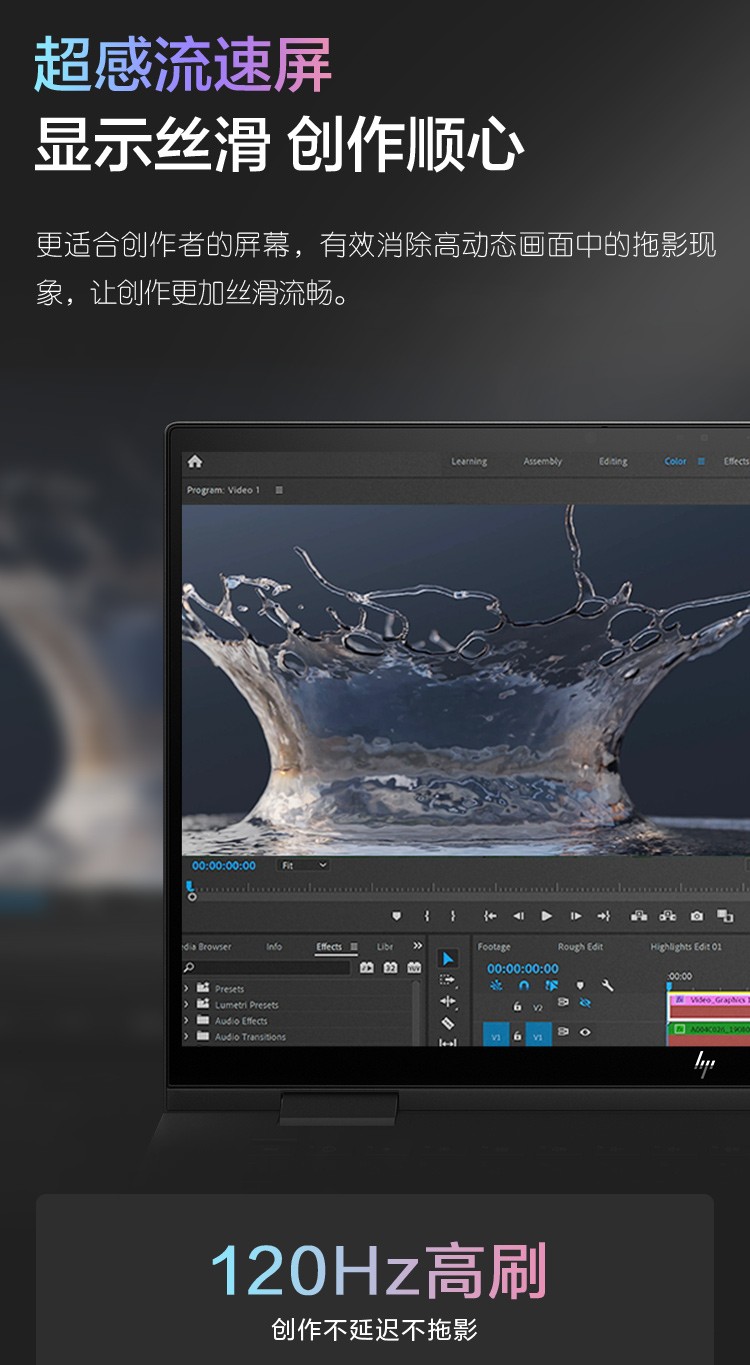
Task: Open the Program: Video 1 panel menu
Action: pos(279,490)
